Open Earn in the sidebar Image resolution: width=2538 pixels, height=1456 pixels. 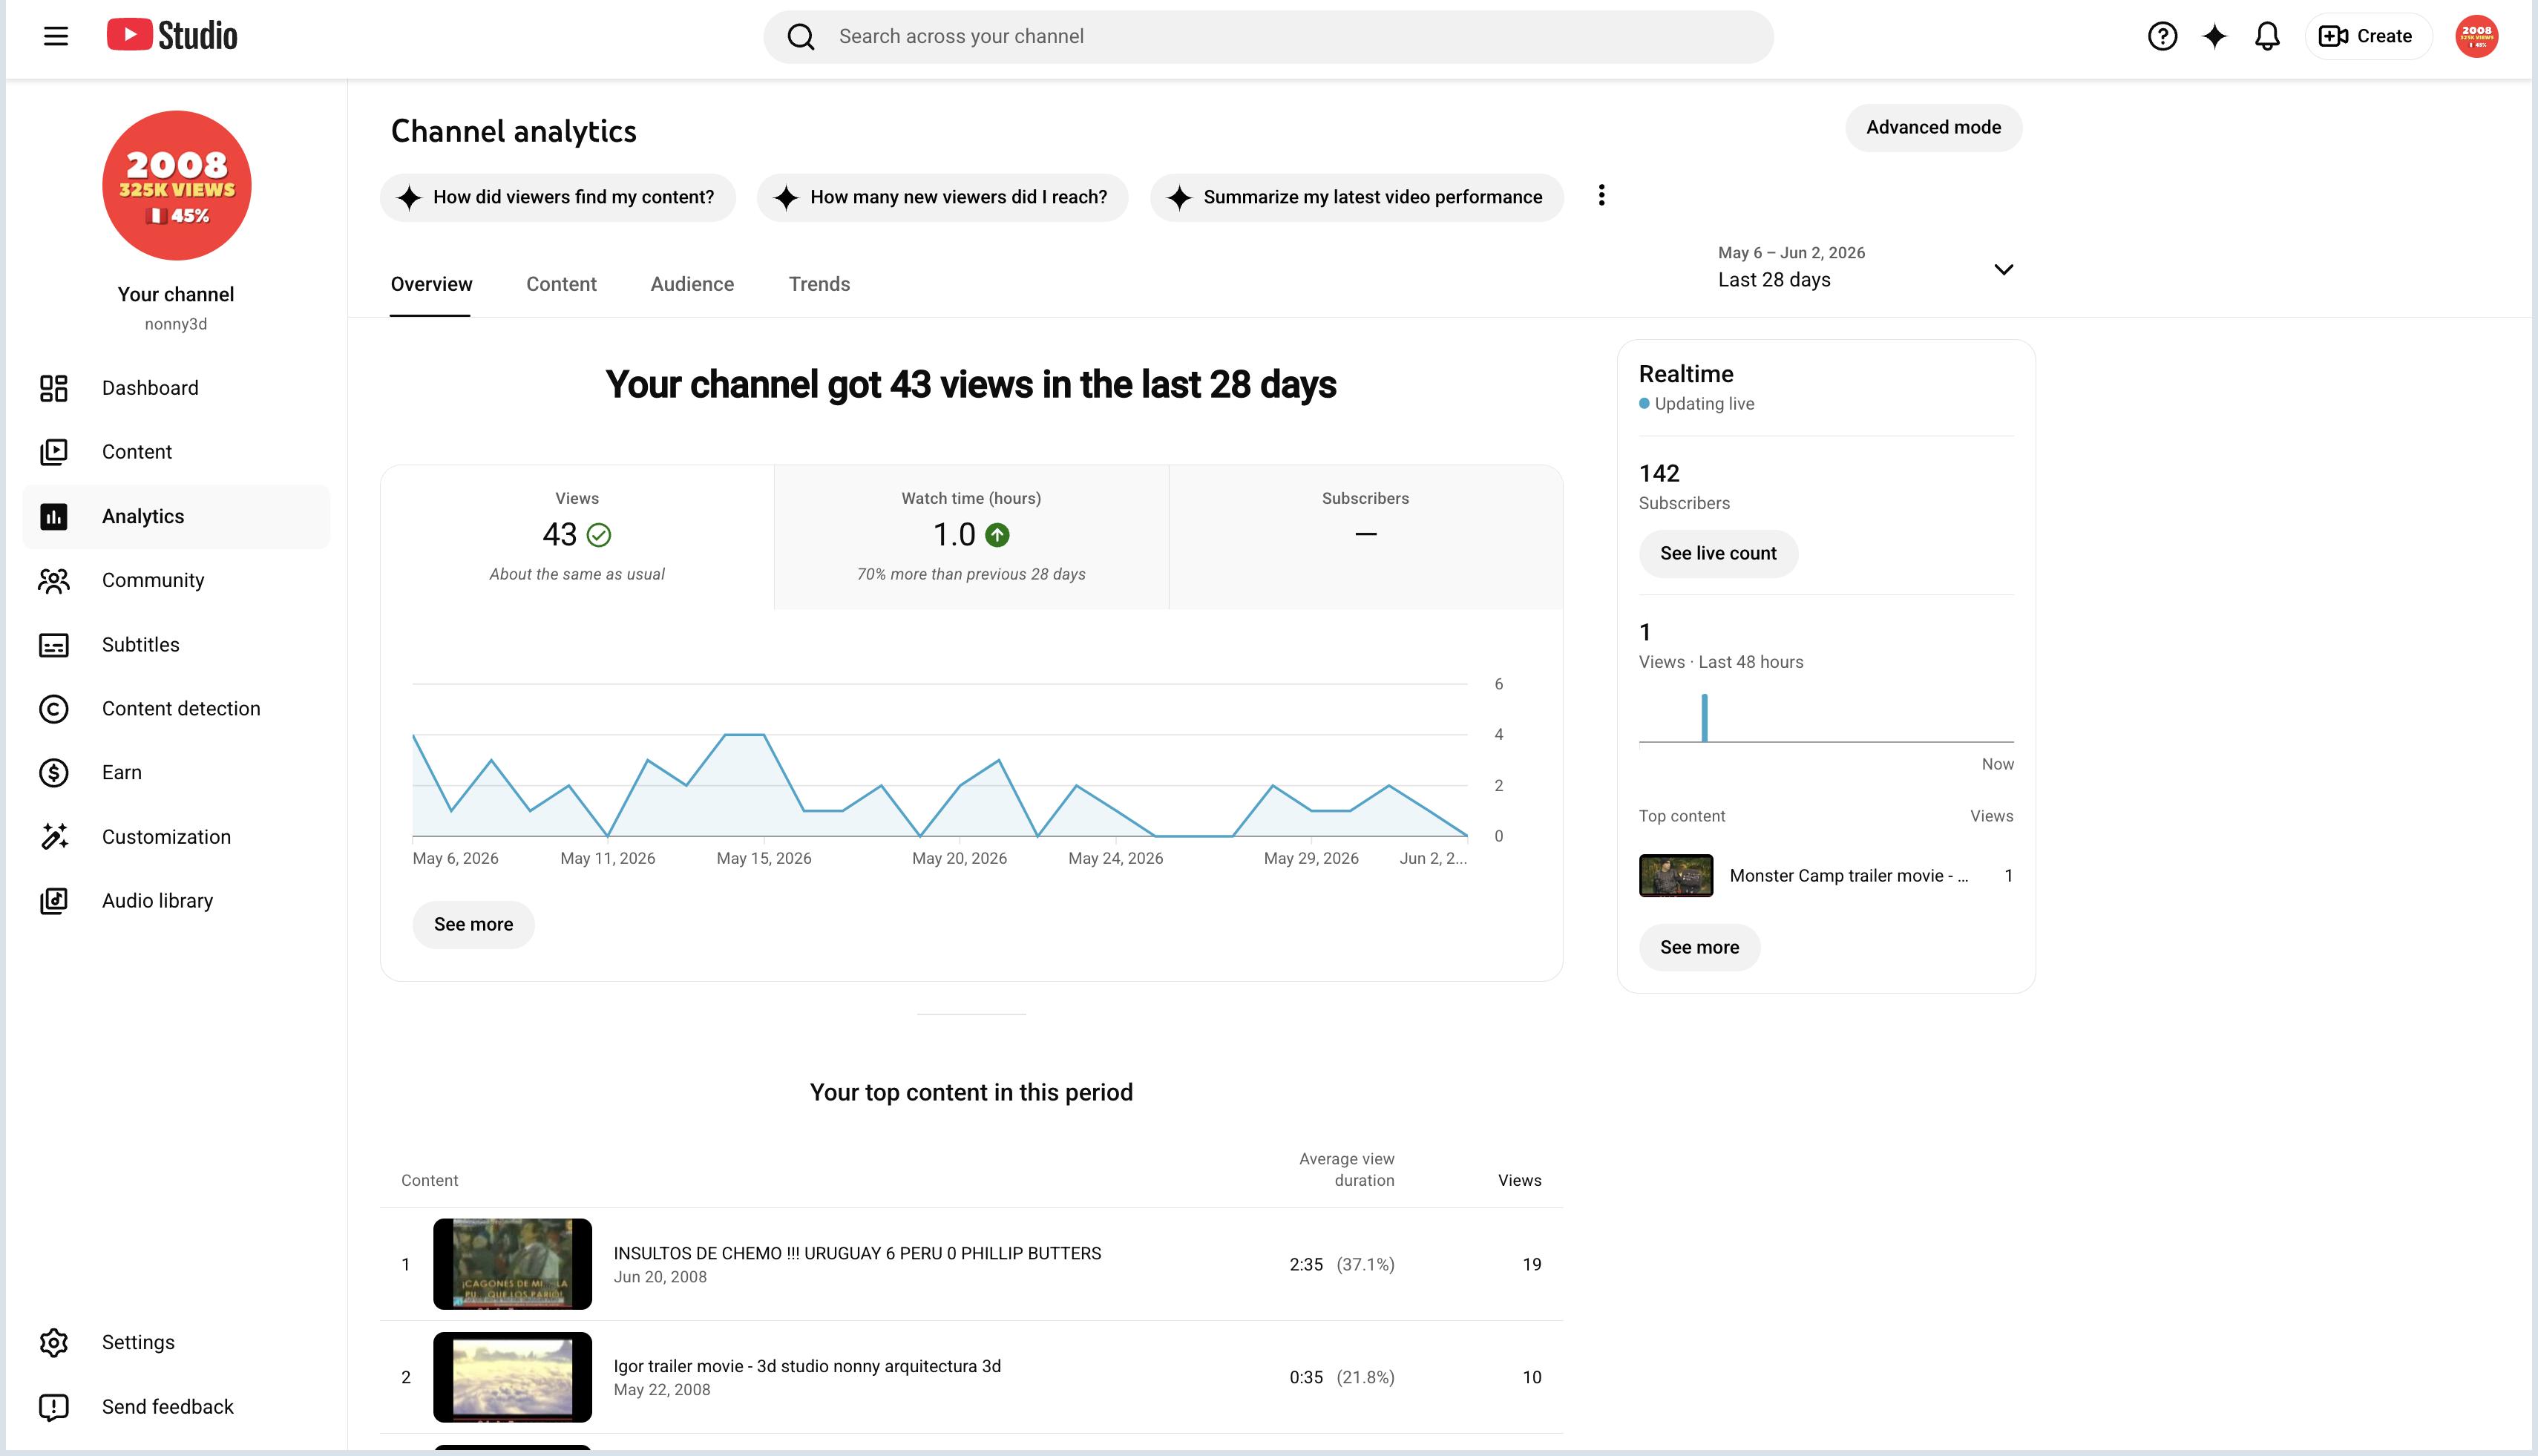coord(176,773)
